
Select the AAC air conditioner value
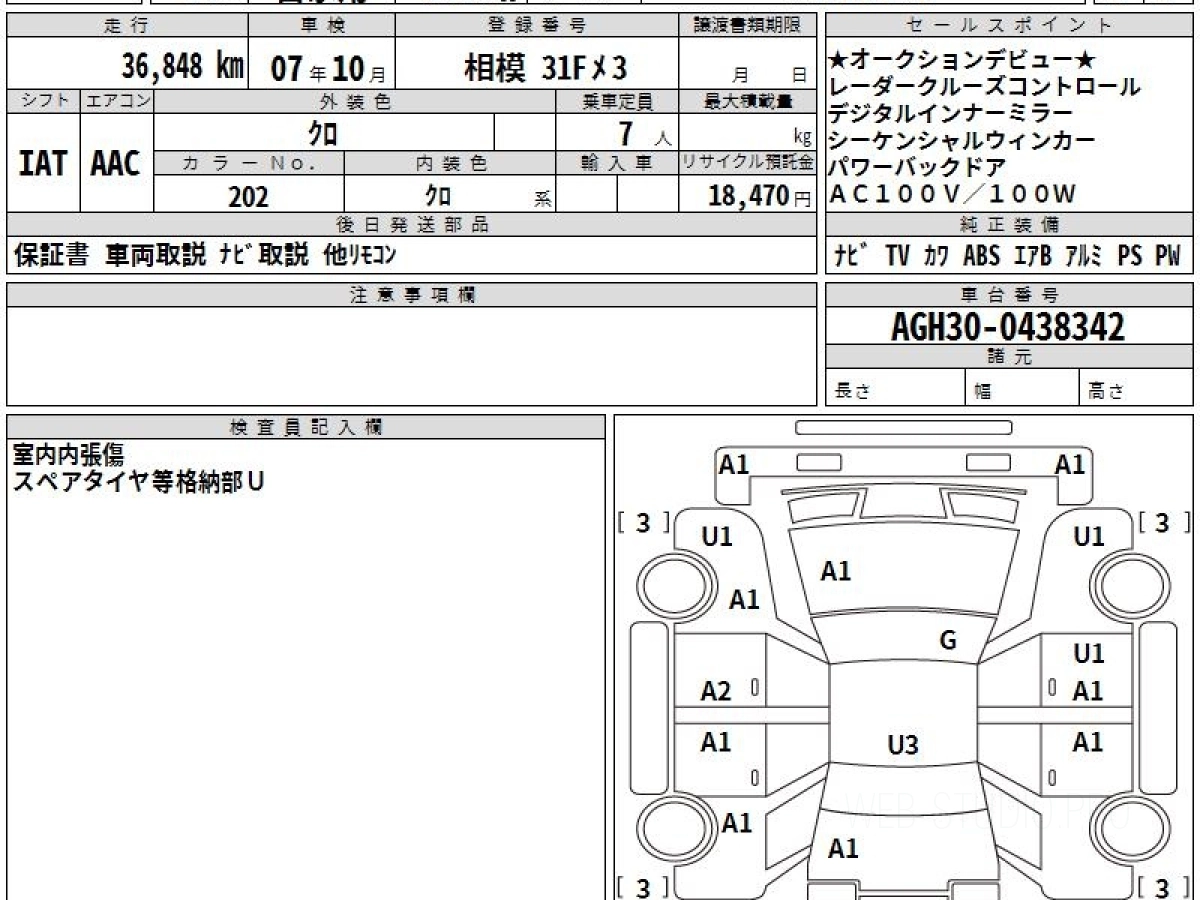(x=116, y=163)
